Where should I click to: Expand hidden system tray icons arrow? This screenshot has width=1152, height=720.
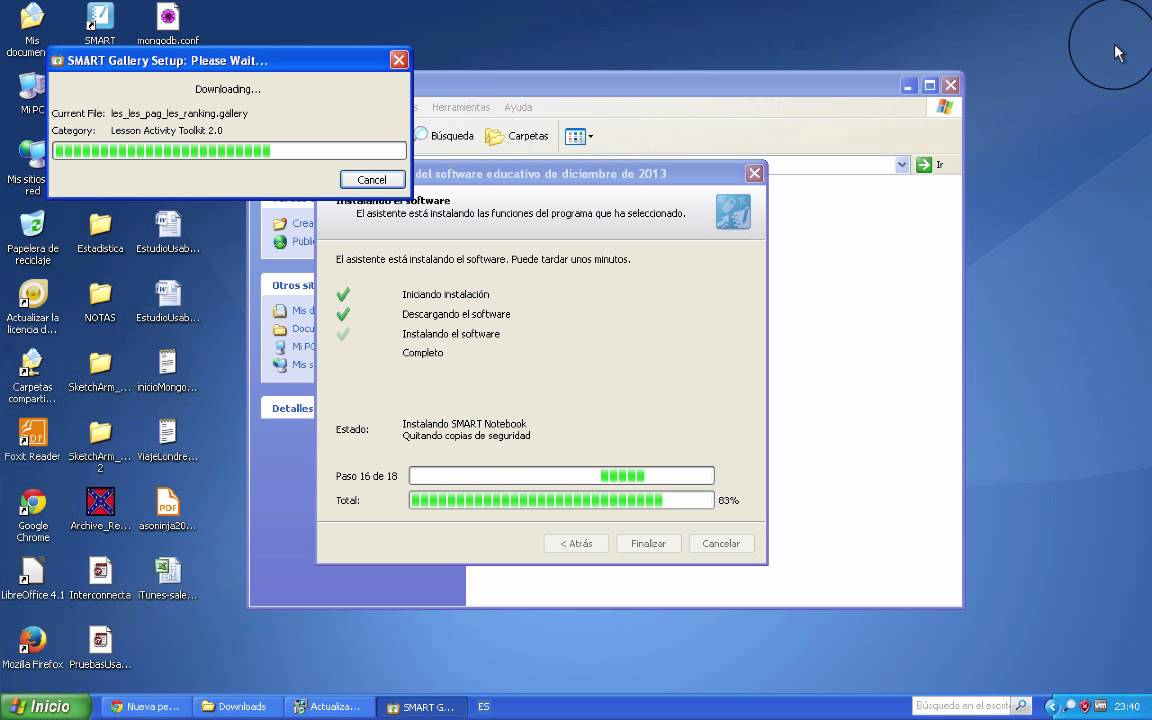tap(1051, 707)
